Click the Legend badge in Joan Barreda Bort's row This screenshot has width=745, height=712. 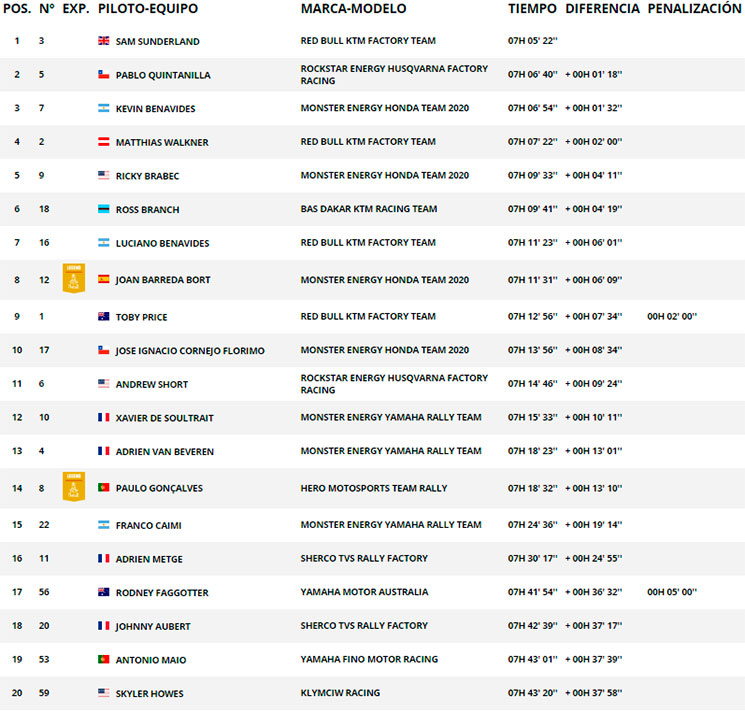click(74, 278)
